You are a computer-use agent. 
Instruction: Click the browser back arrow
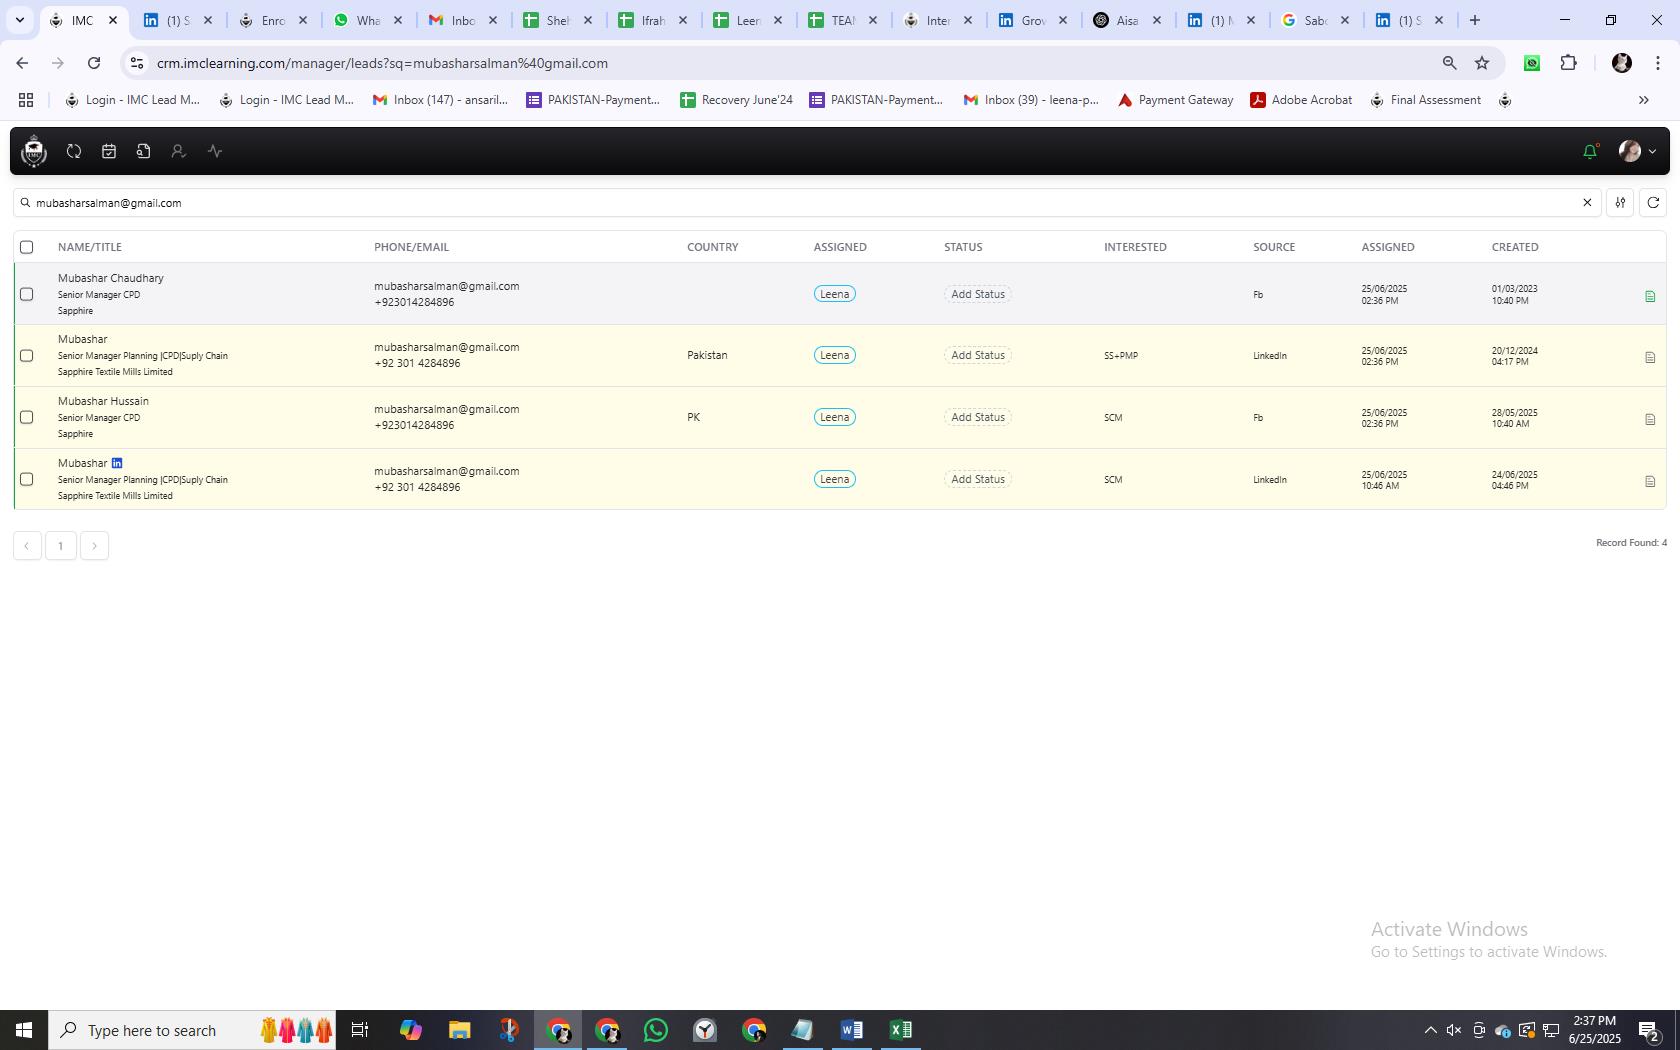coord(22,63)
